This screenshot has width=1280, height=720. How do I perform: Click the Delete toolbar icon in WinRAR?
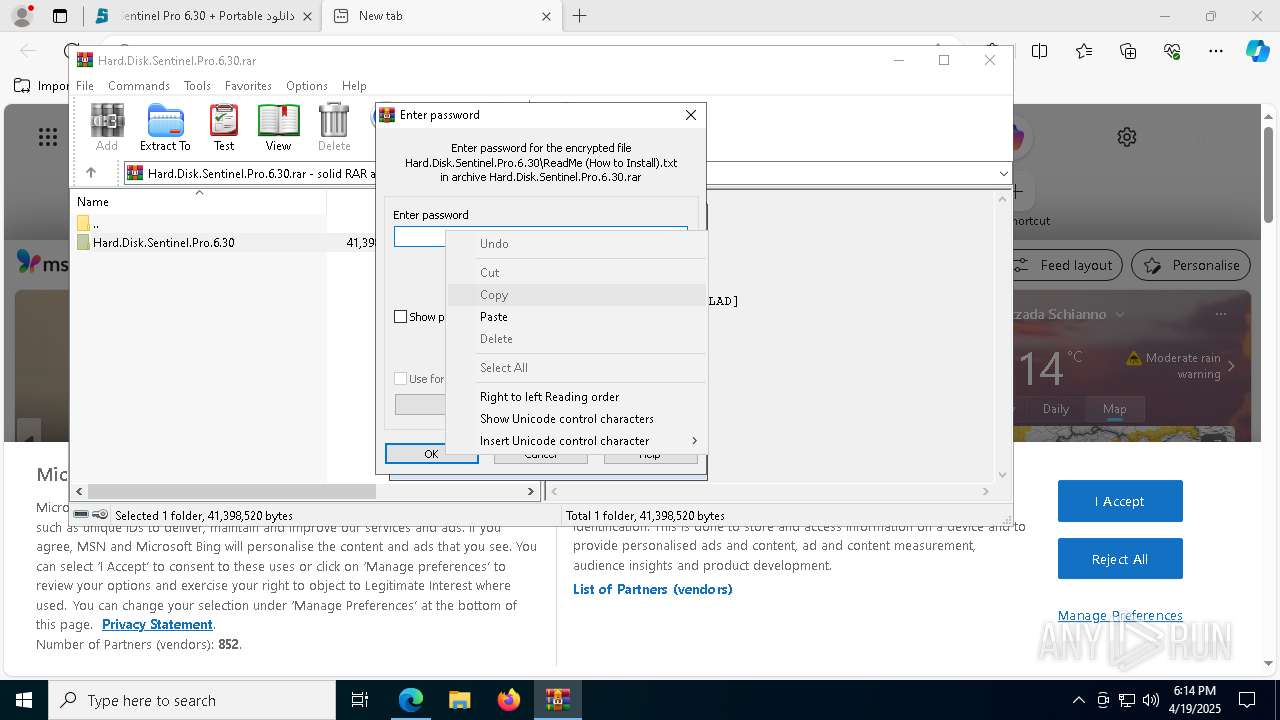[334, 128]
